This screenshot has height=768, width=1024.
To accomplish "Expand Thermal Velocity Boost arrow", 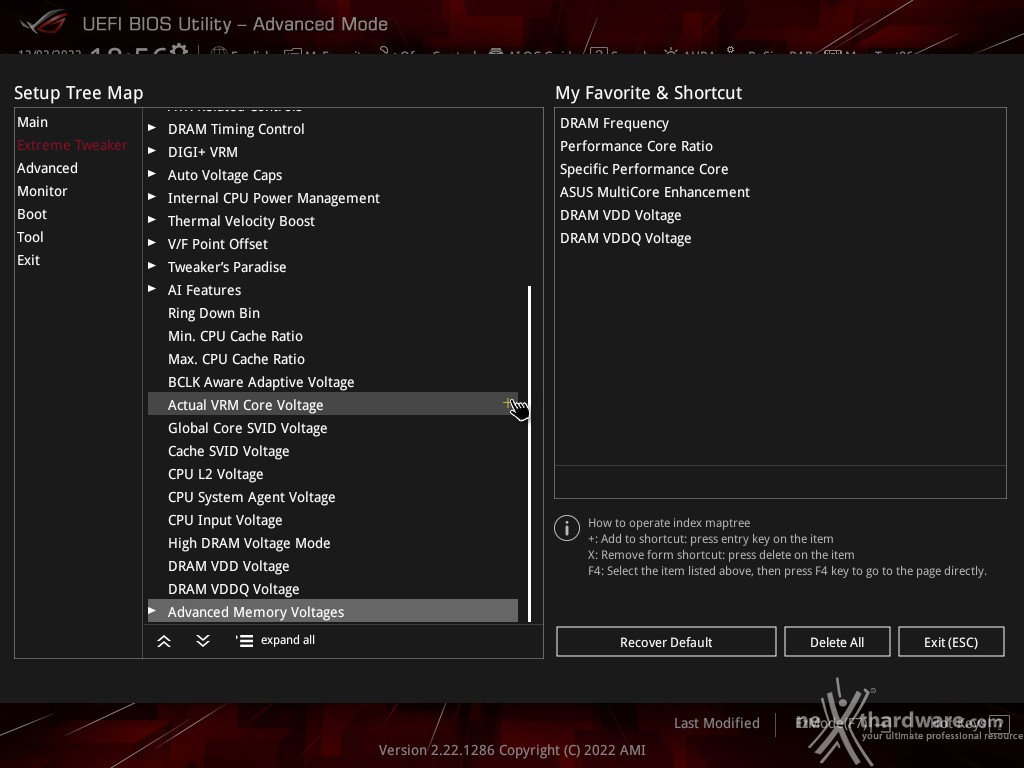I will coord(152,219).
